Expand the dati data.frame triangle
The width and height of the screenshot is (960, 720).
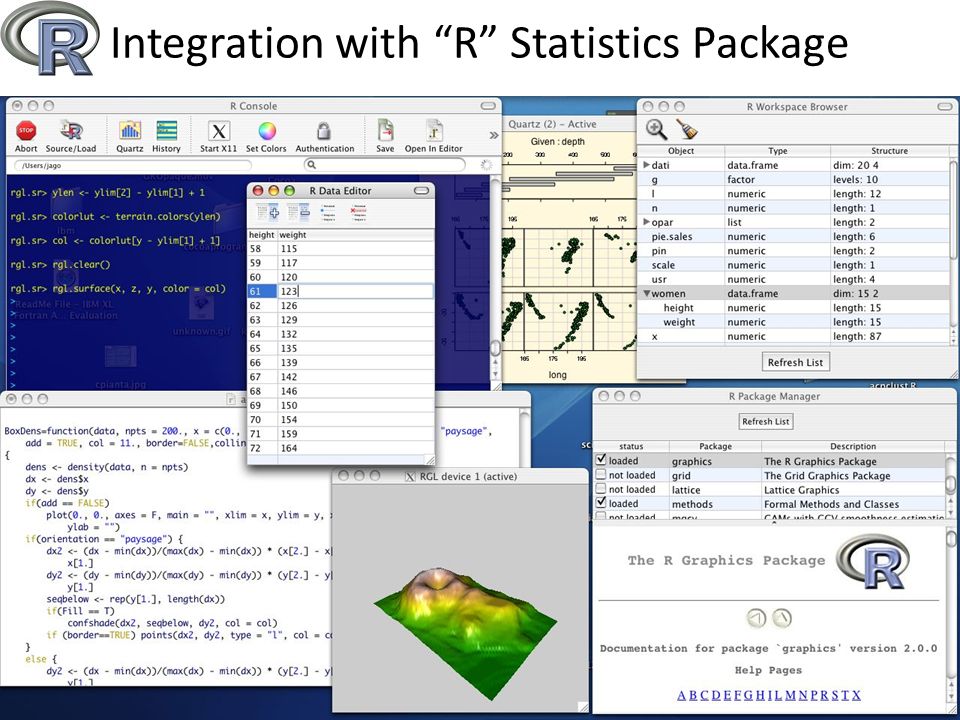(x=647, y=165)
